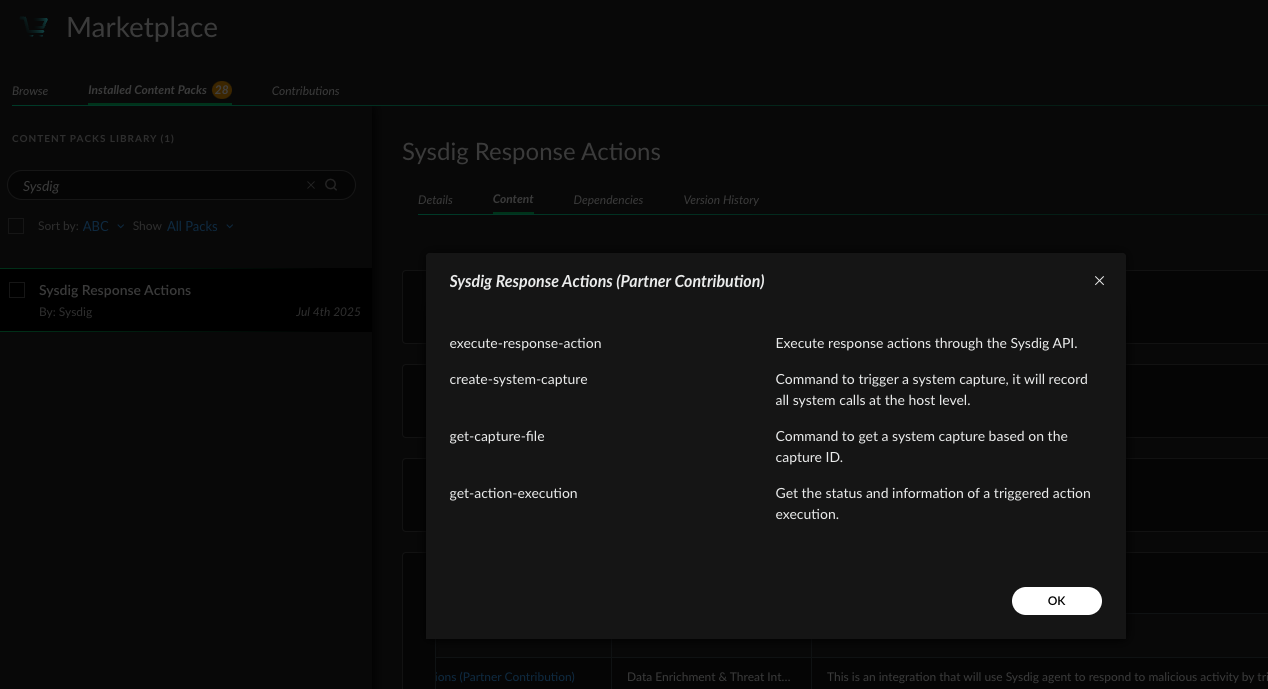Toggle the select-all packs checkbox
The width and height of the screenshot is (1268, 689).
16,226
